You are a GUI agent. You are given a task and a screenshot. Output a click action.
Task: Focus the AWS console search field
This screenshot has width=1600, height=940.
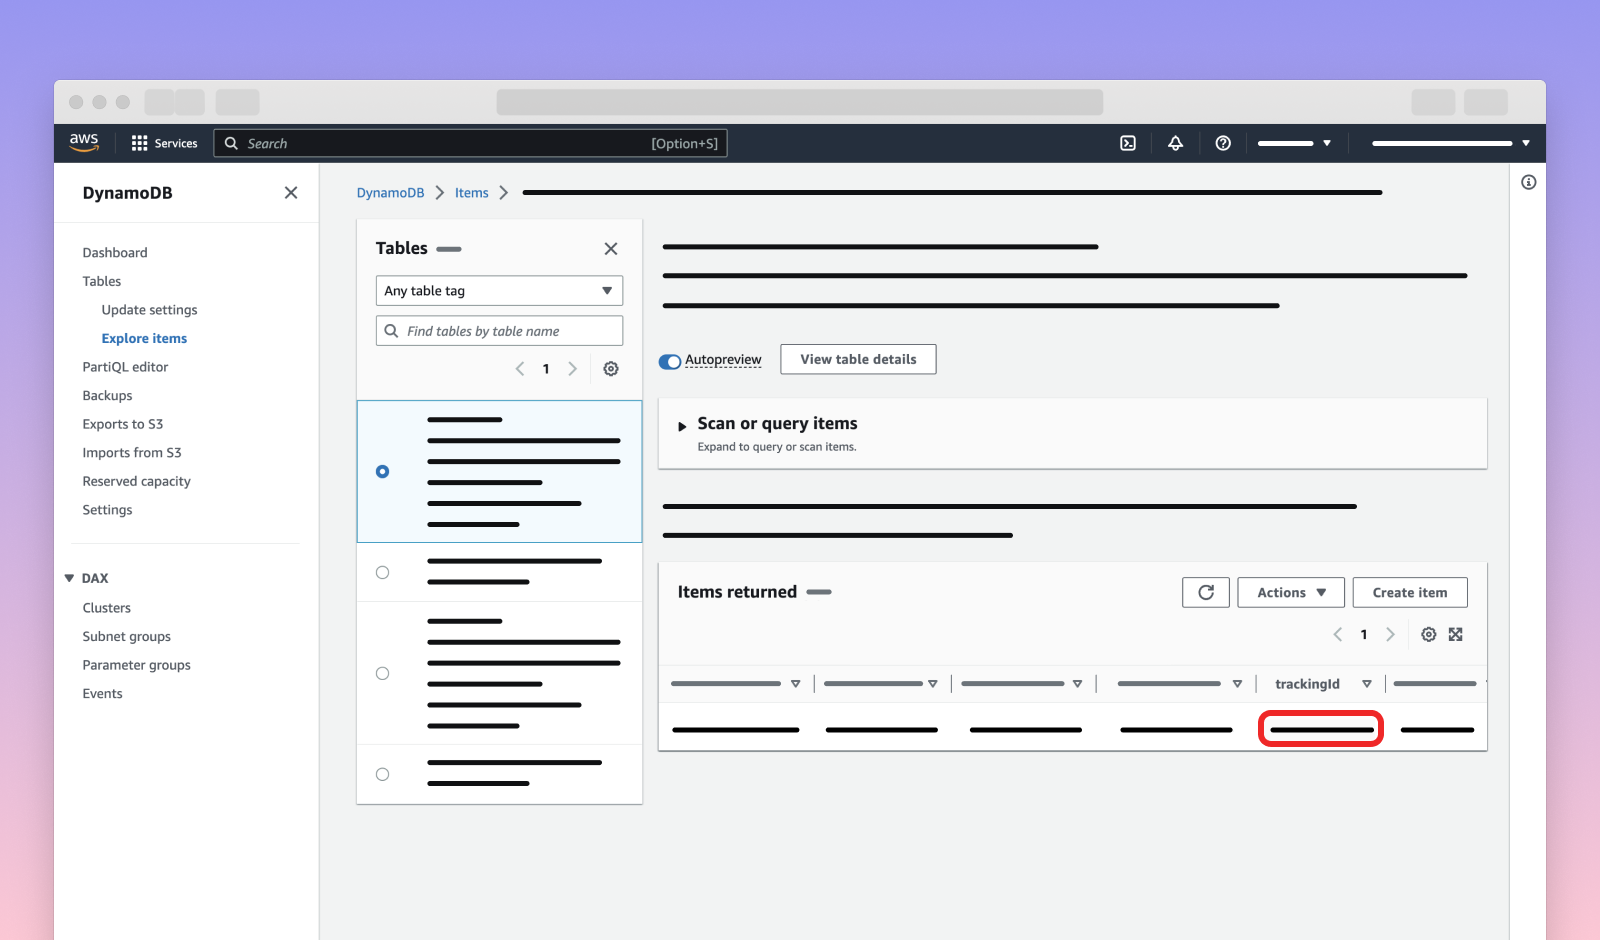470,143
